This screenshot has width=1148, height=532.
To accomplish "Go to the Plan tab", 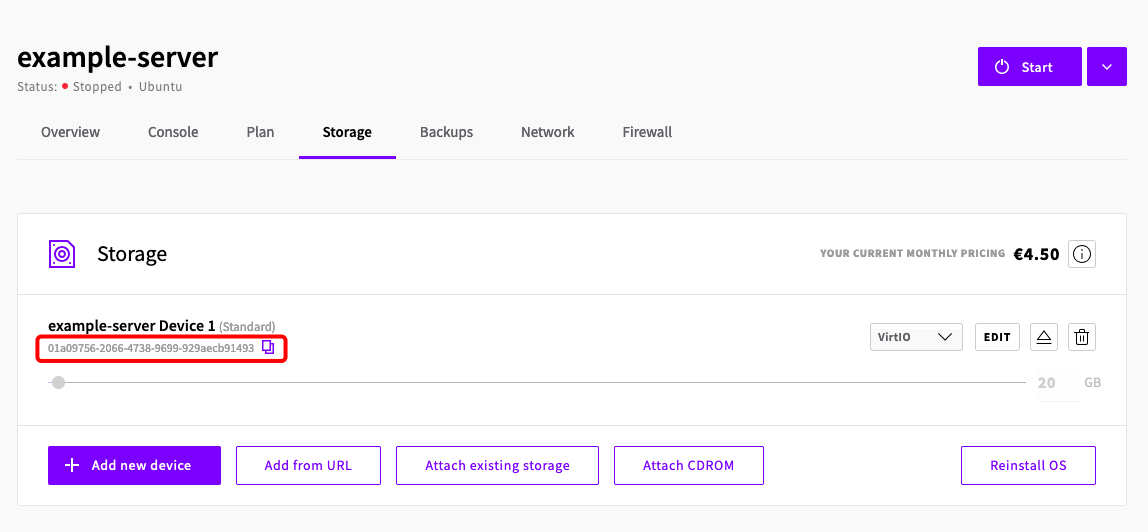I will [x=260, y=132].
